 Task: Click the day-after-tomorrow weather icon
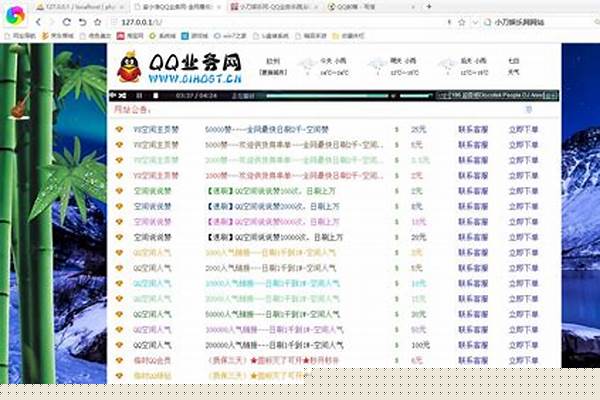(447, 65)
